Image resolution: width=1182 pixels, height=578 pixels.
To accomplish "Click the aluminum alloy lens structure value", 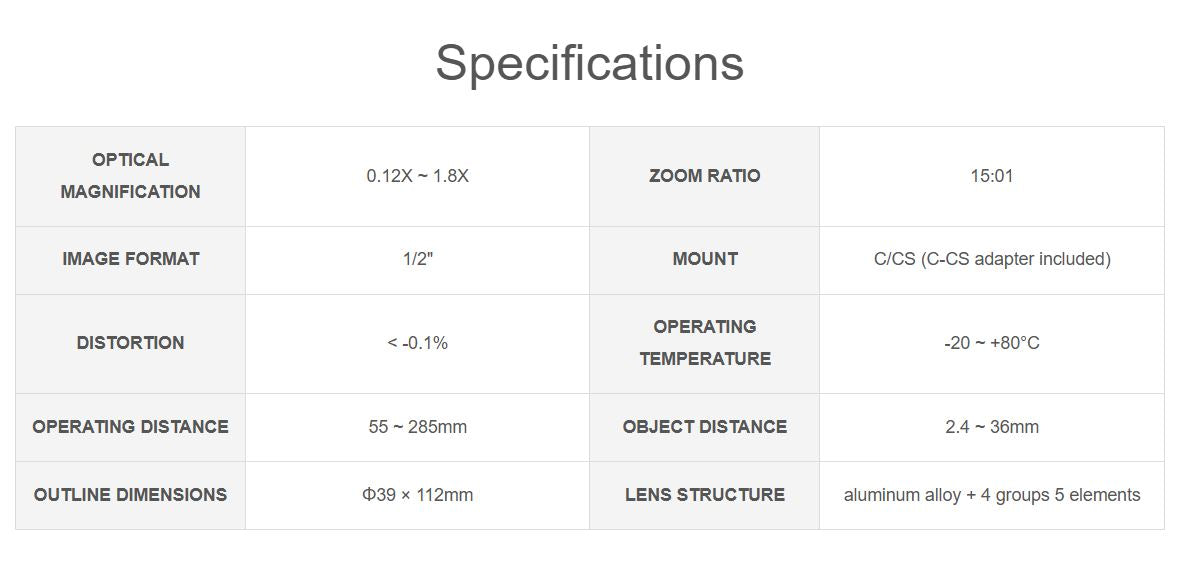I will [991, 495].
